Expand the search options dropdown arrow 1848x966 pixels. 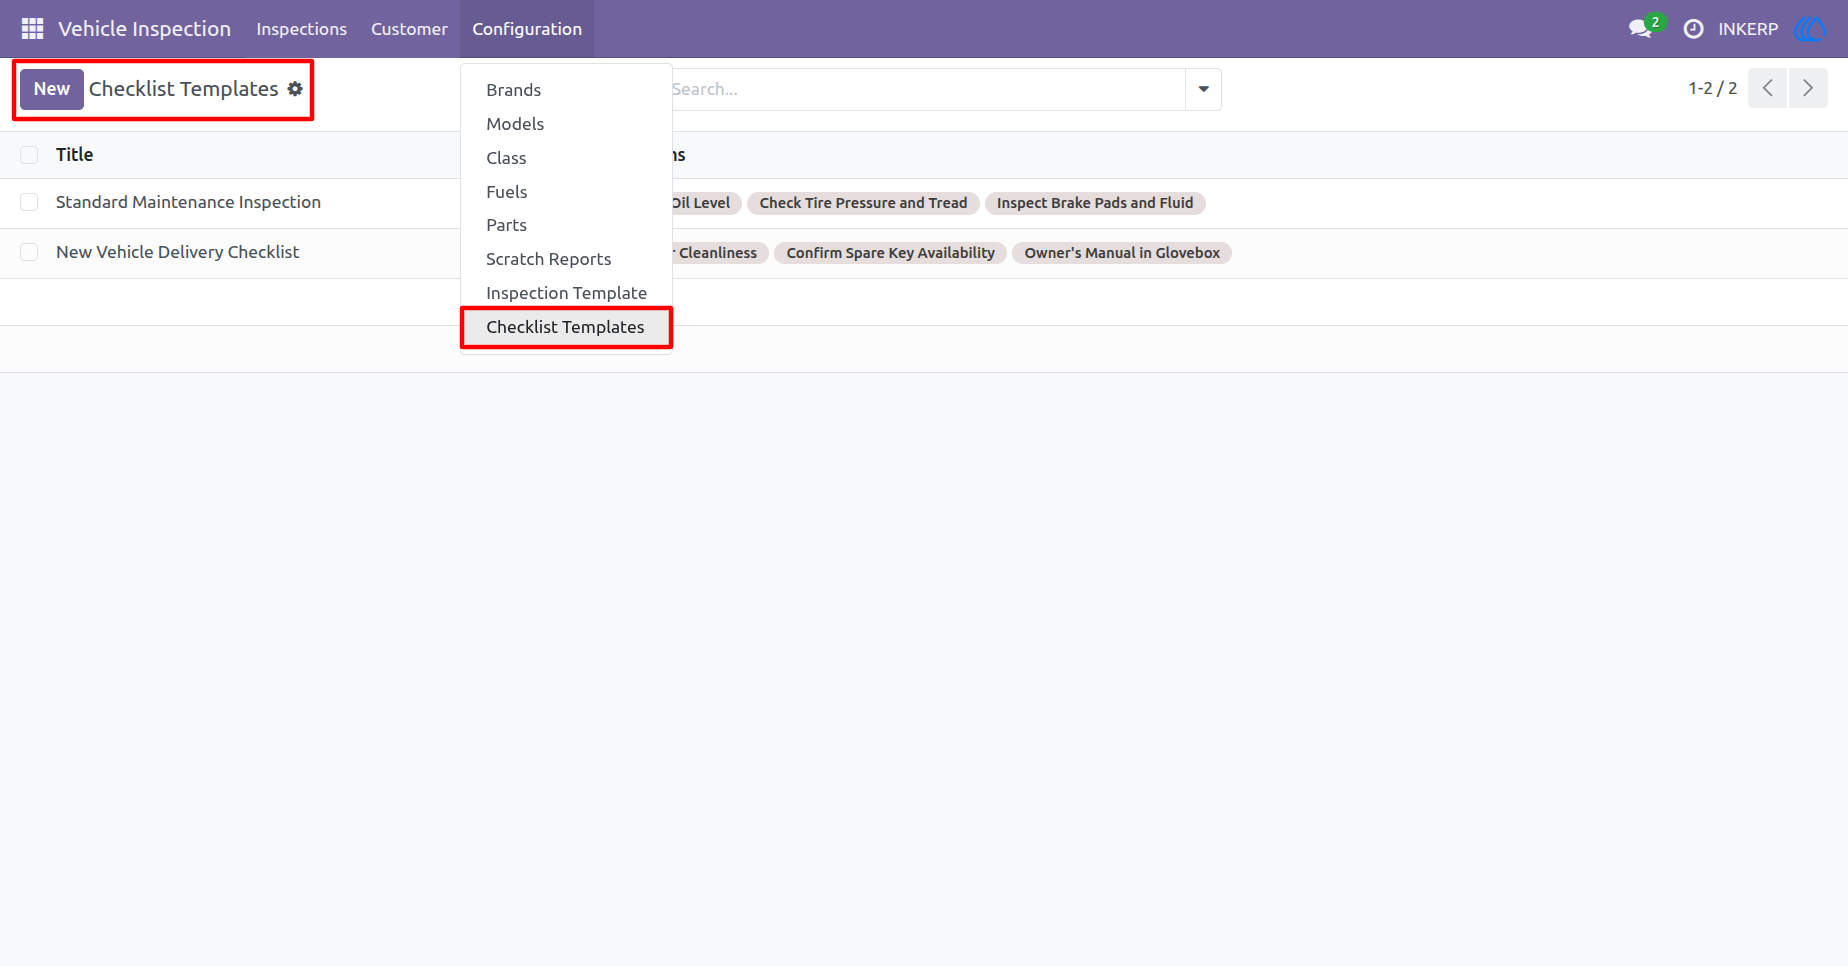(1203, 89)
